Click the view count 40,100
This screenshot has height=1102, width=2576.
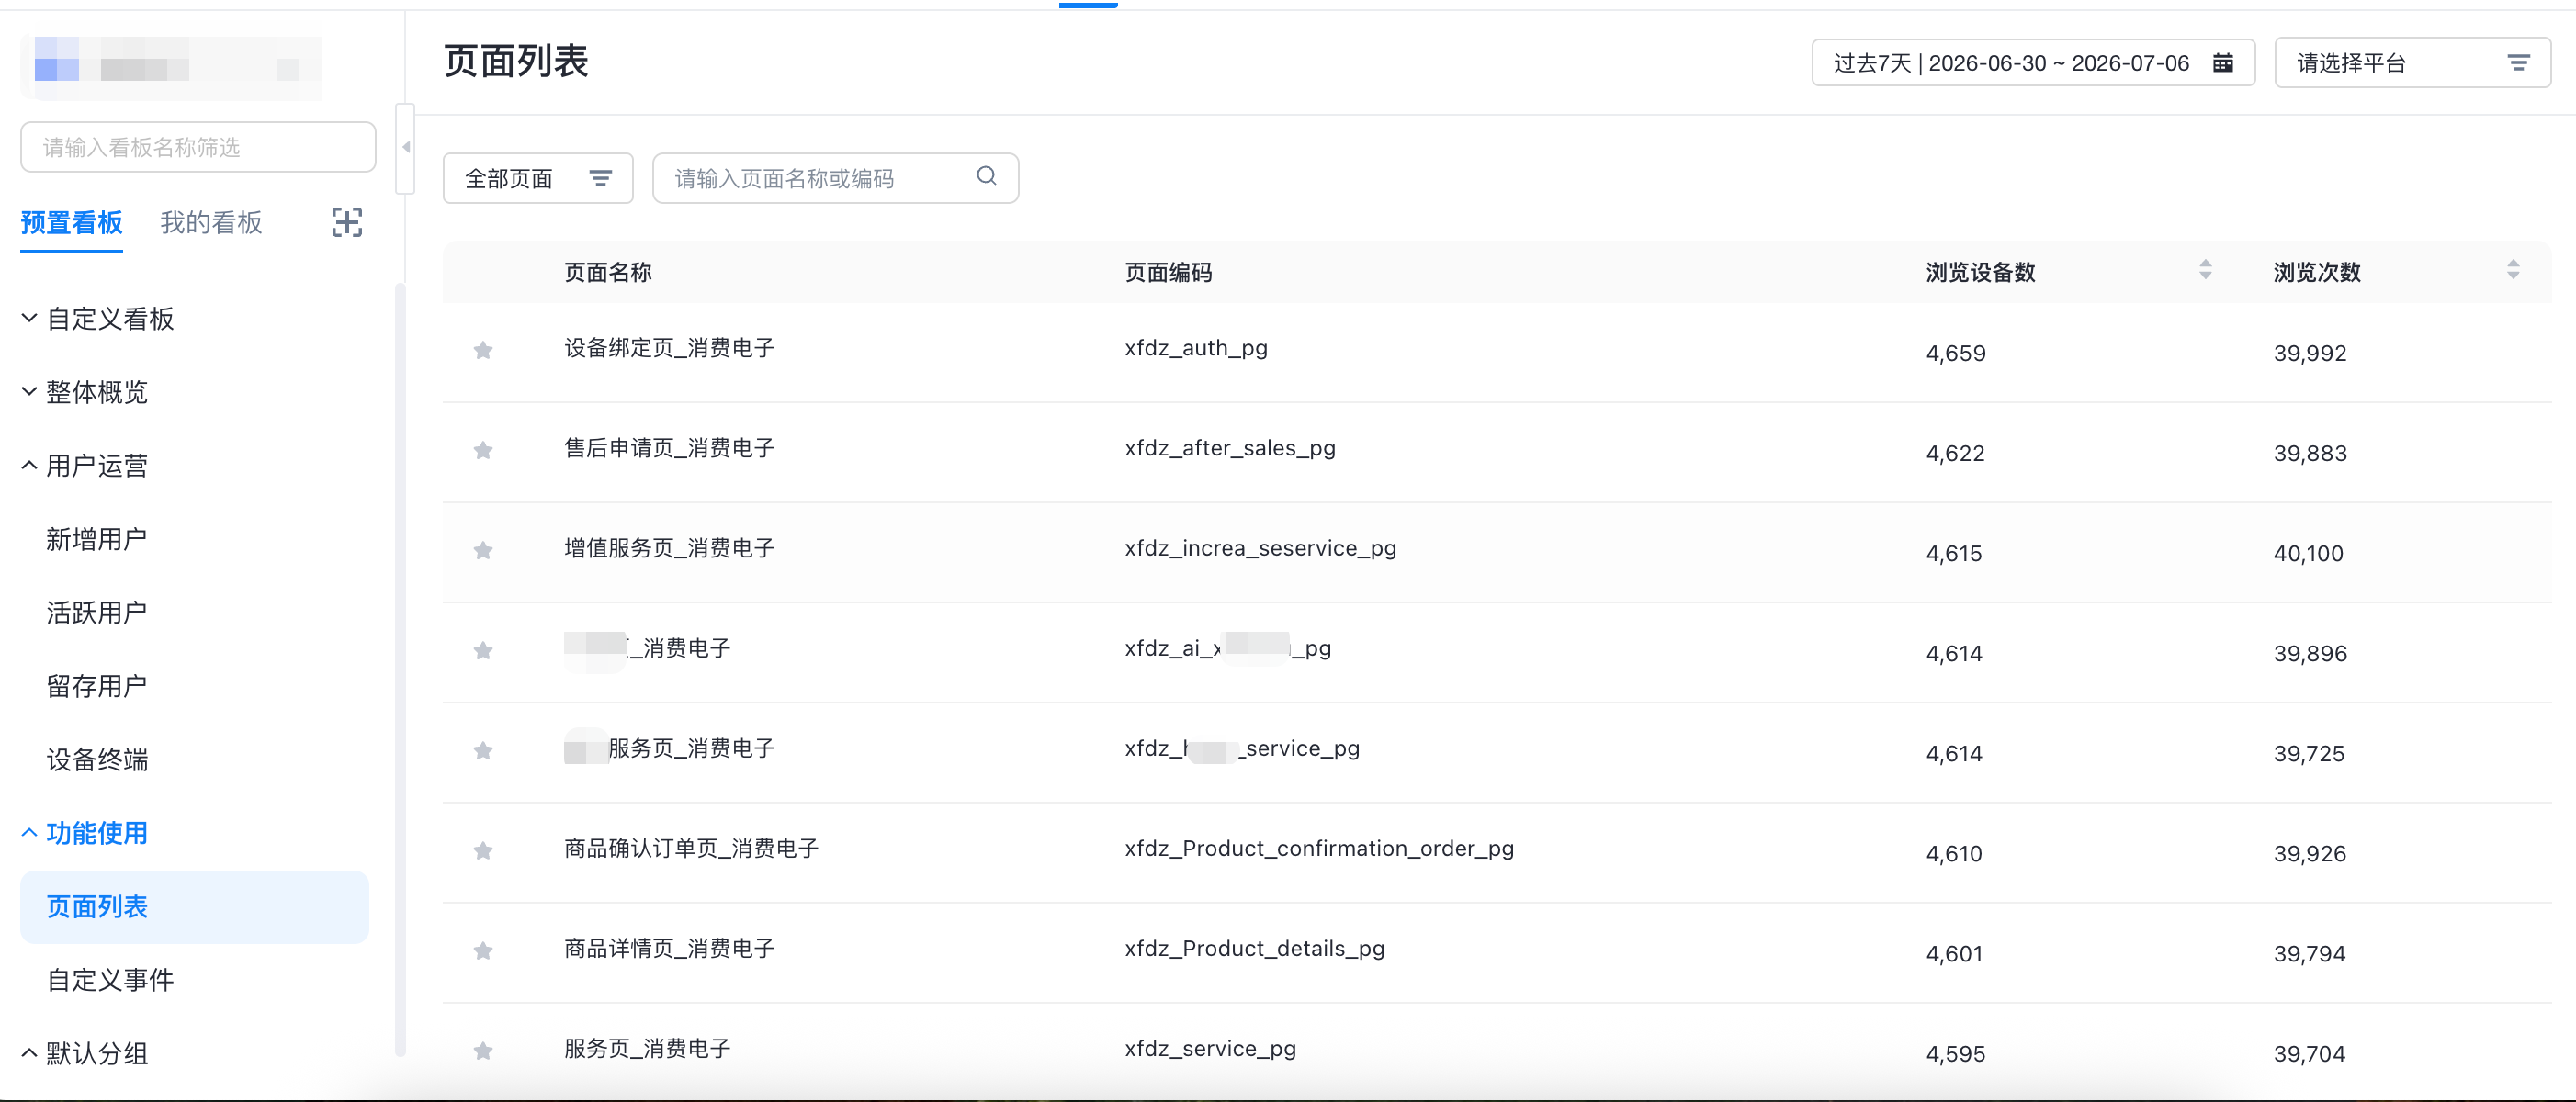pos(2308,553)
